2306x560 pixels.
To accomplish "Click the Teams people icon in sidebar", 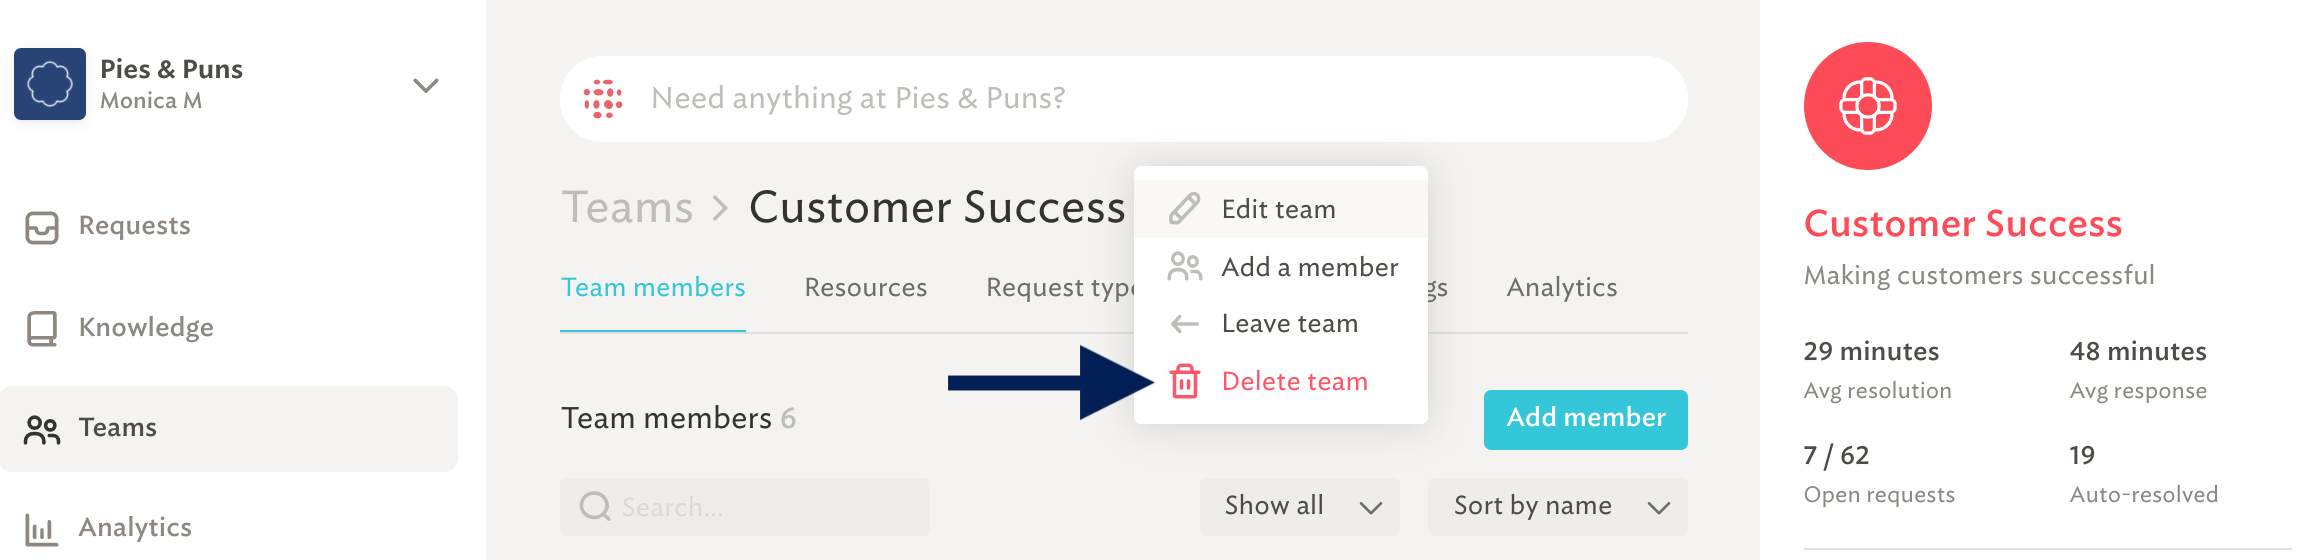I will pos(42,429).
